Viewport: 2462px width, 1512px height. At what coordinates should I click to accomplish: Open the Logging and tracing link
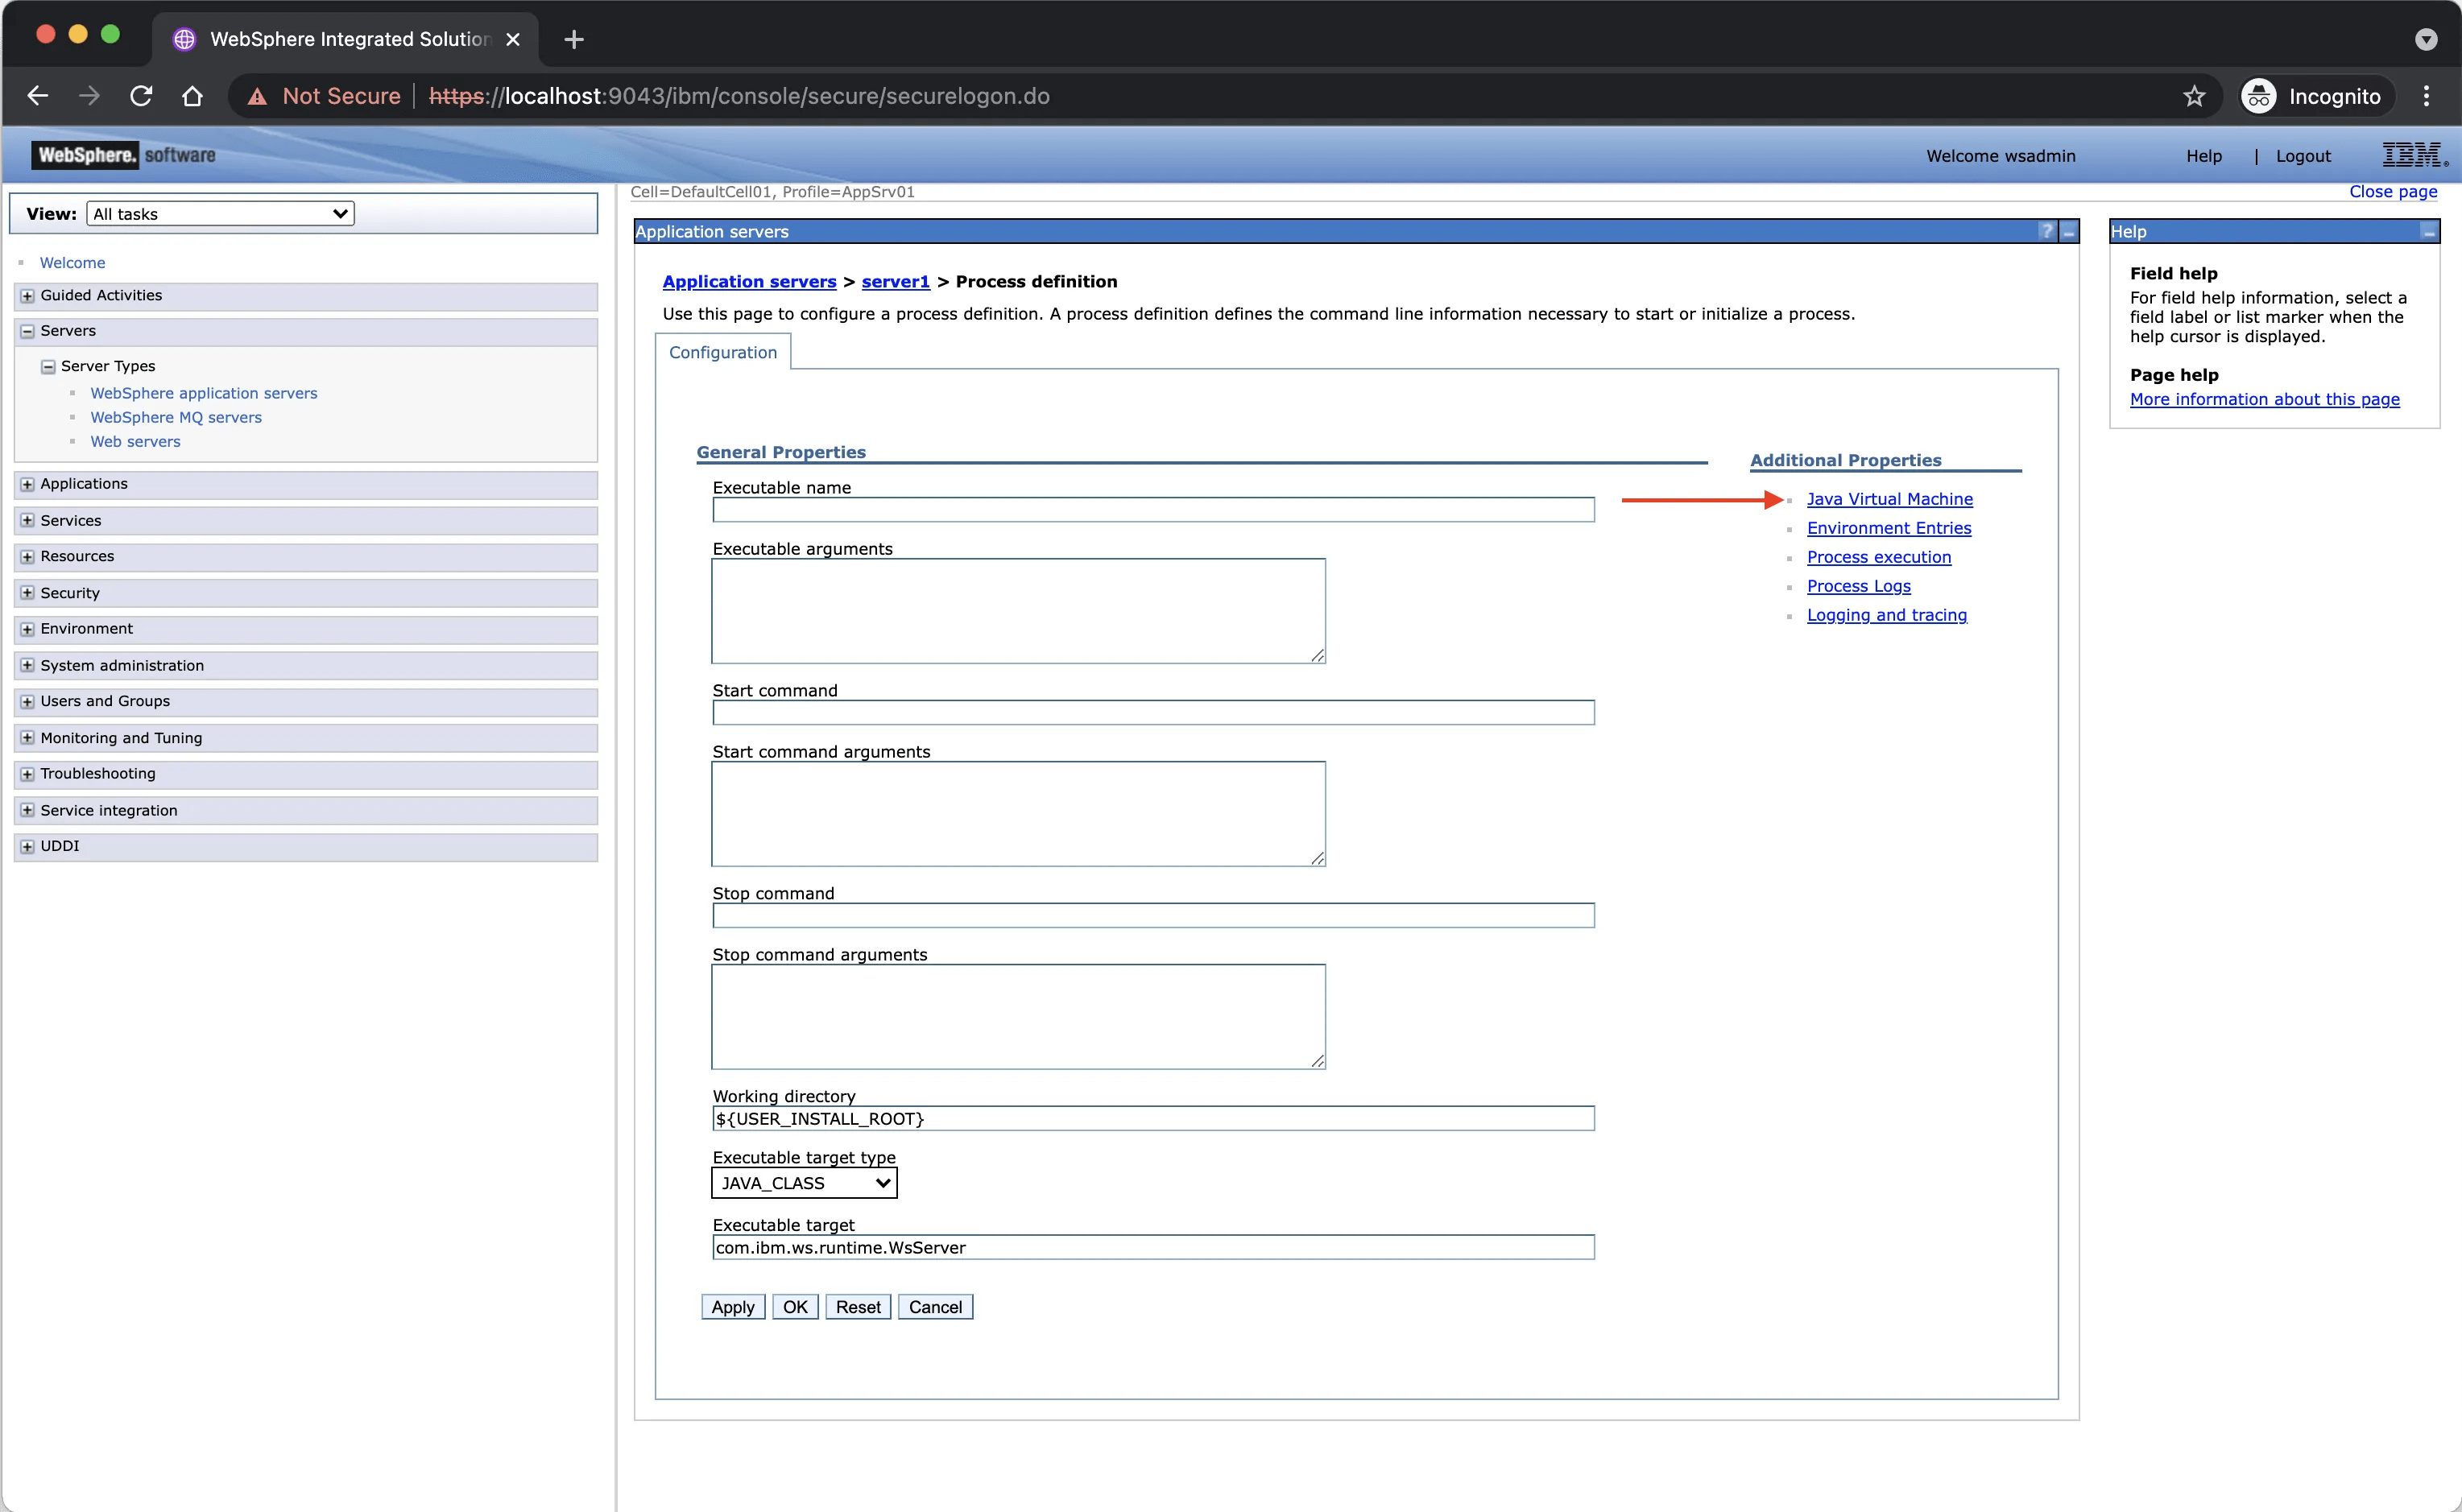(x=1886, y=615)
